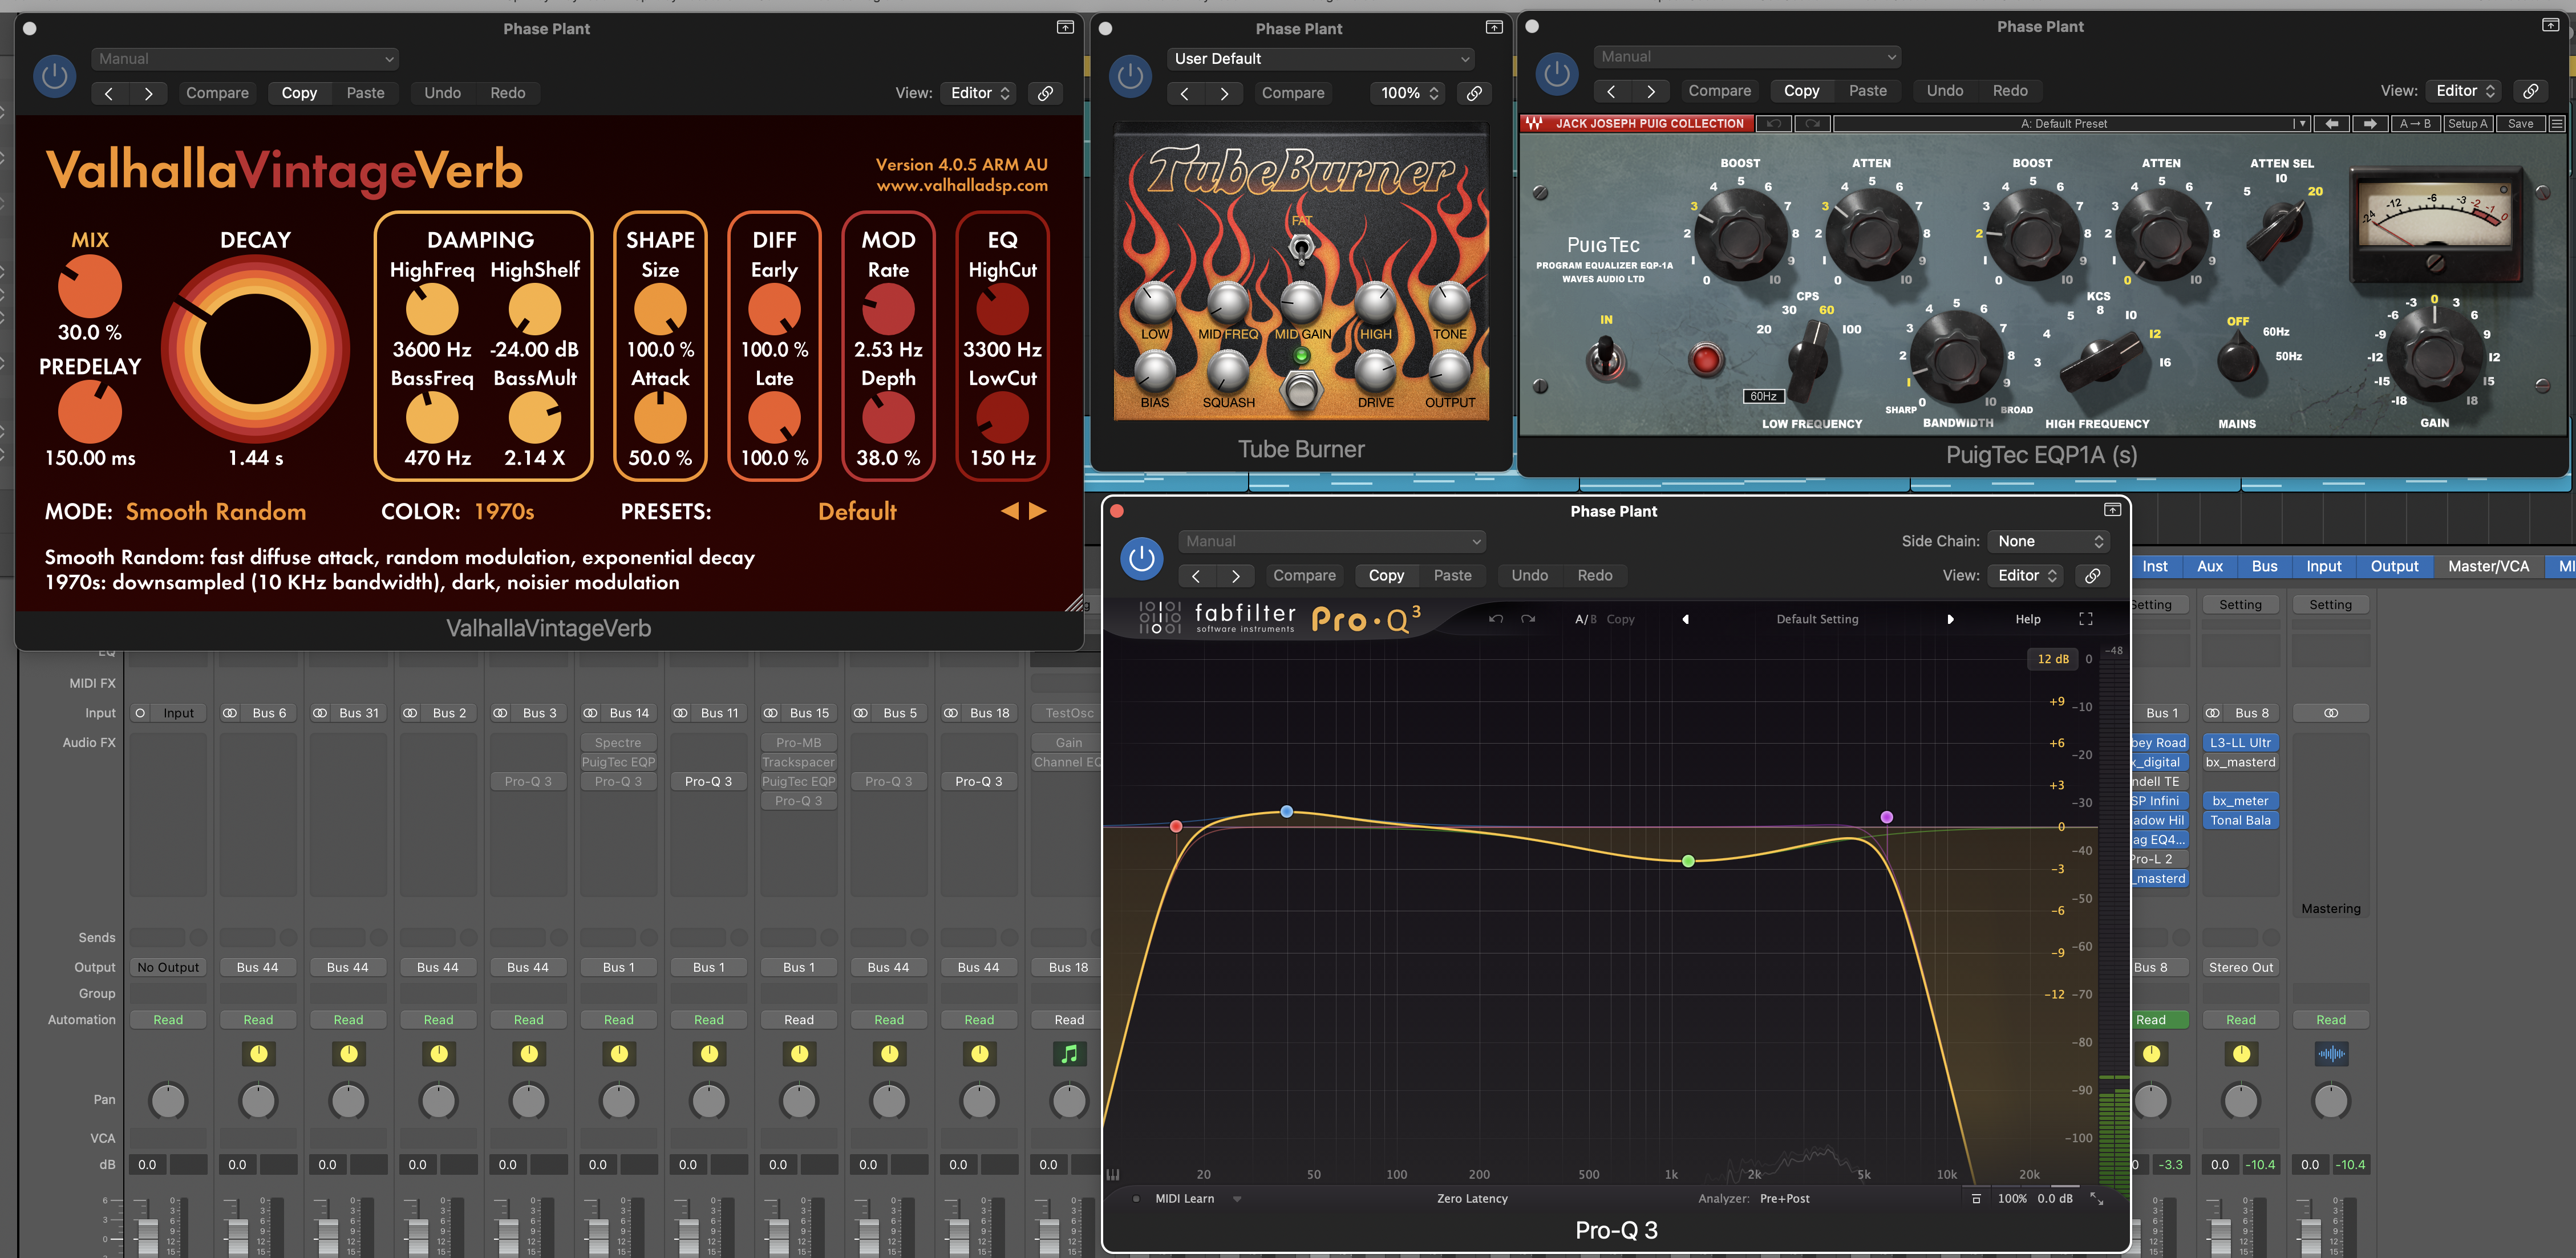This screenshot has width=2576, height=1258.
Task: Go to next preset in ValhallaVintageVerb header
Action: pyautogui.click(x=149, y=93)
